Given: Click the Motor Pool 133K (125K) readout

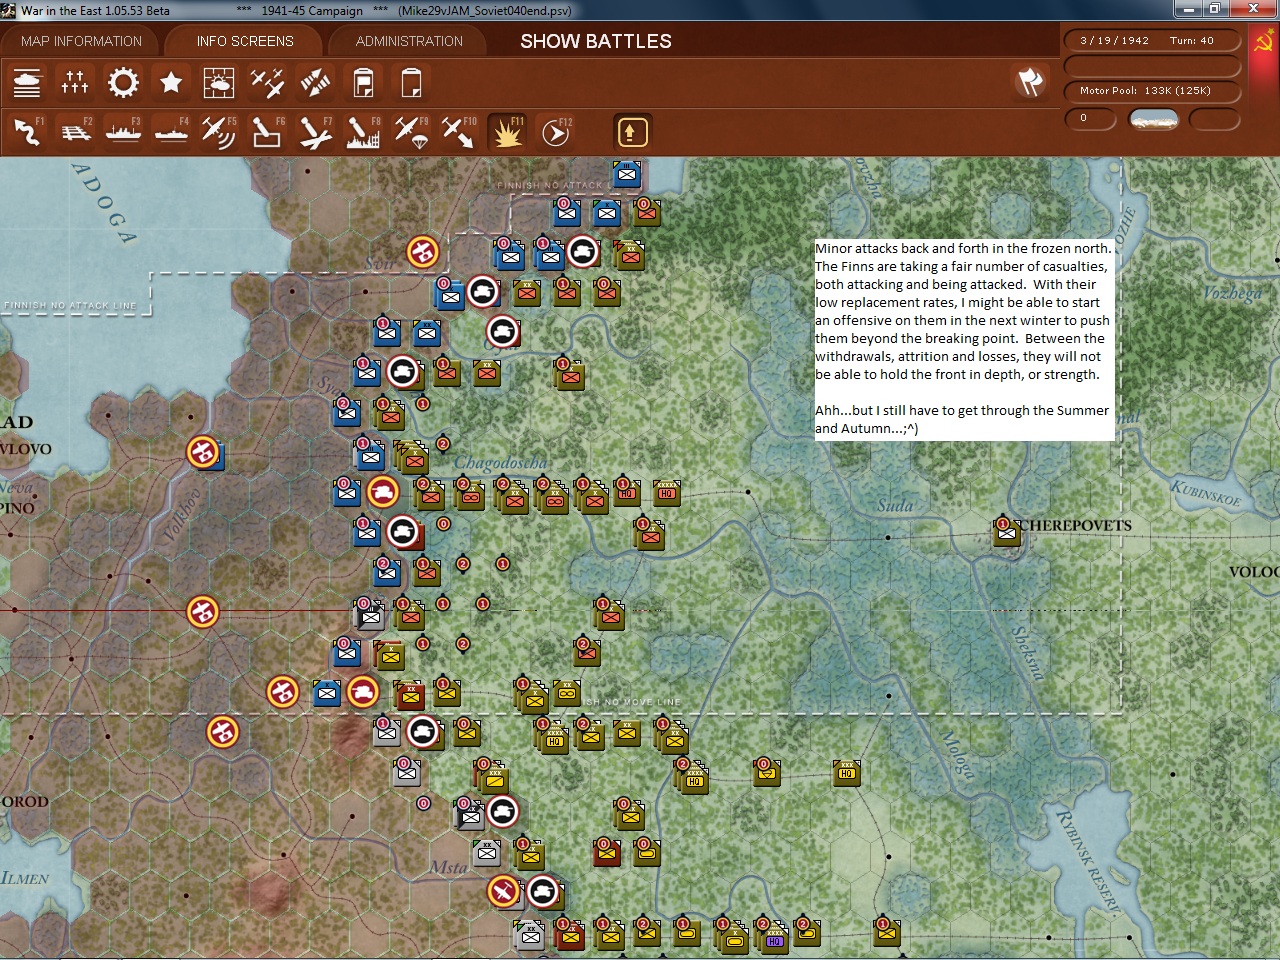Looking at the screenshot, I should click(x=1152, y=91).
